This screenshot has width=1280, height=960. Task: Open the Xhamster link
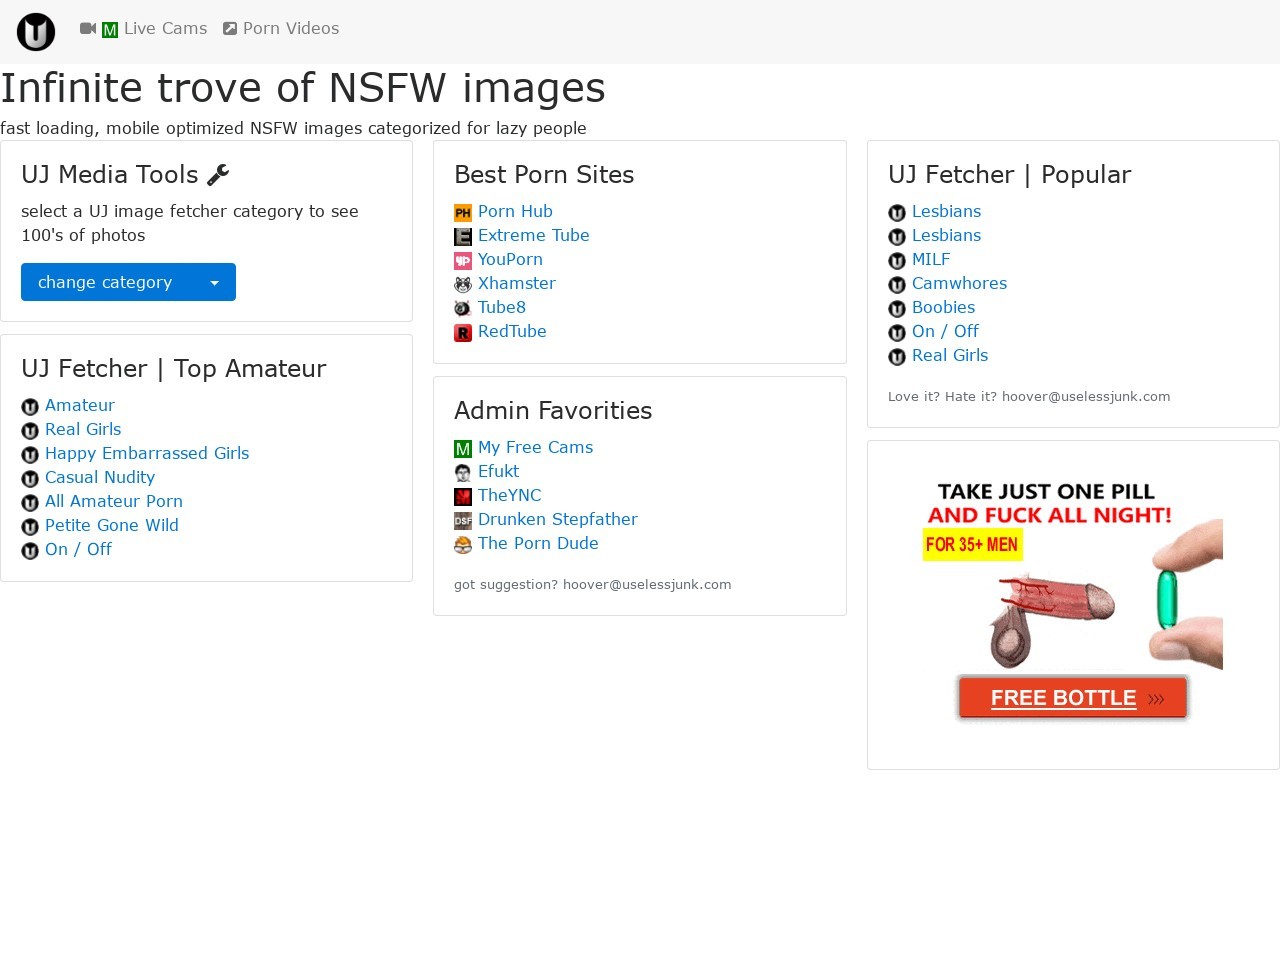click(516, 284)
